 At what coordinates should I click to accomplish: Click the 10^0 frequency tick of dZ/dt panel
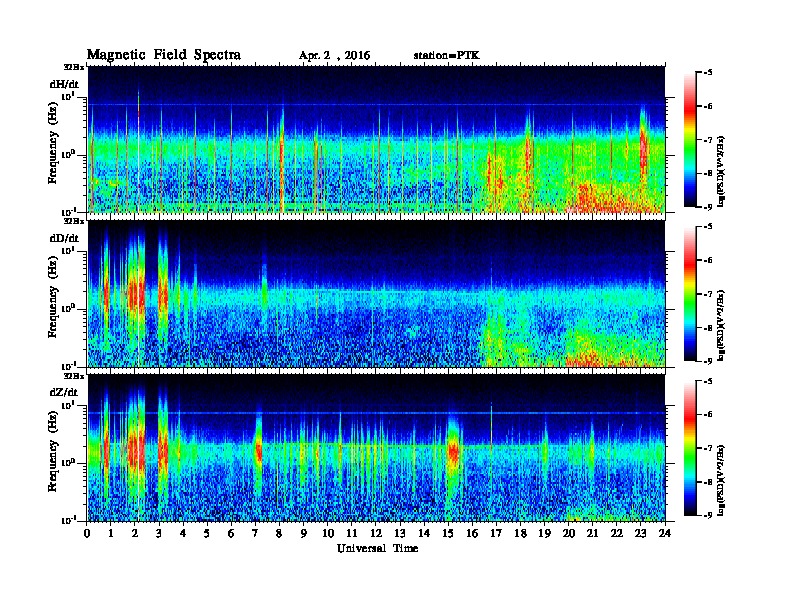68,462
